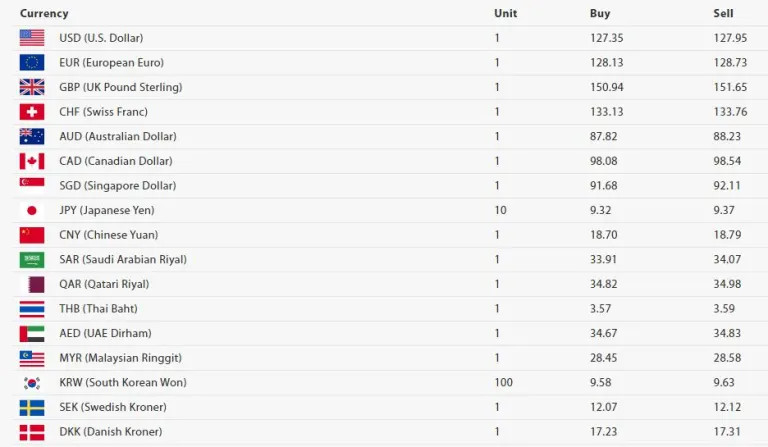The width and height of the screenshot is (768, 447).
Task: Click the European Union flag icon
Action: click(32, 63)
